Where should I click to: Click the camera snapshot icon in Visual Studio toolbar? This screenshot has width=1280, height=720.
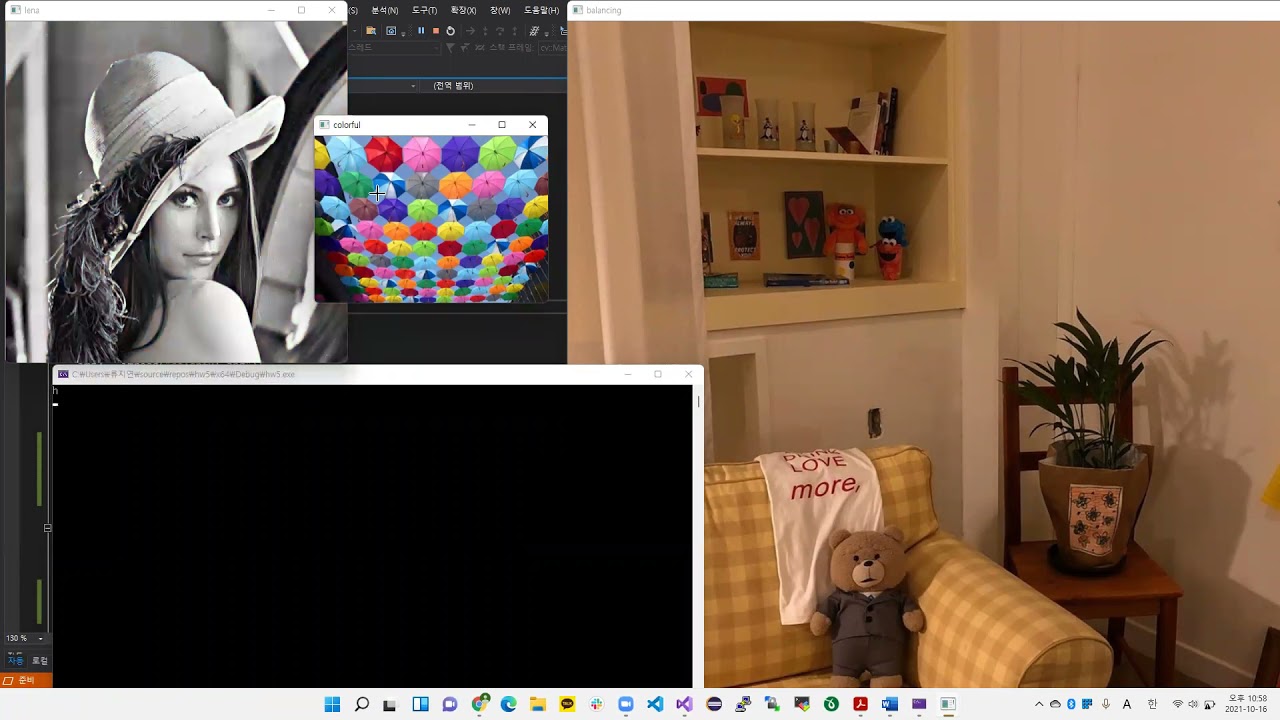[391, 31]
